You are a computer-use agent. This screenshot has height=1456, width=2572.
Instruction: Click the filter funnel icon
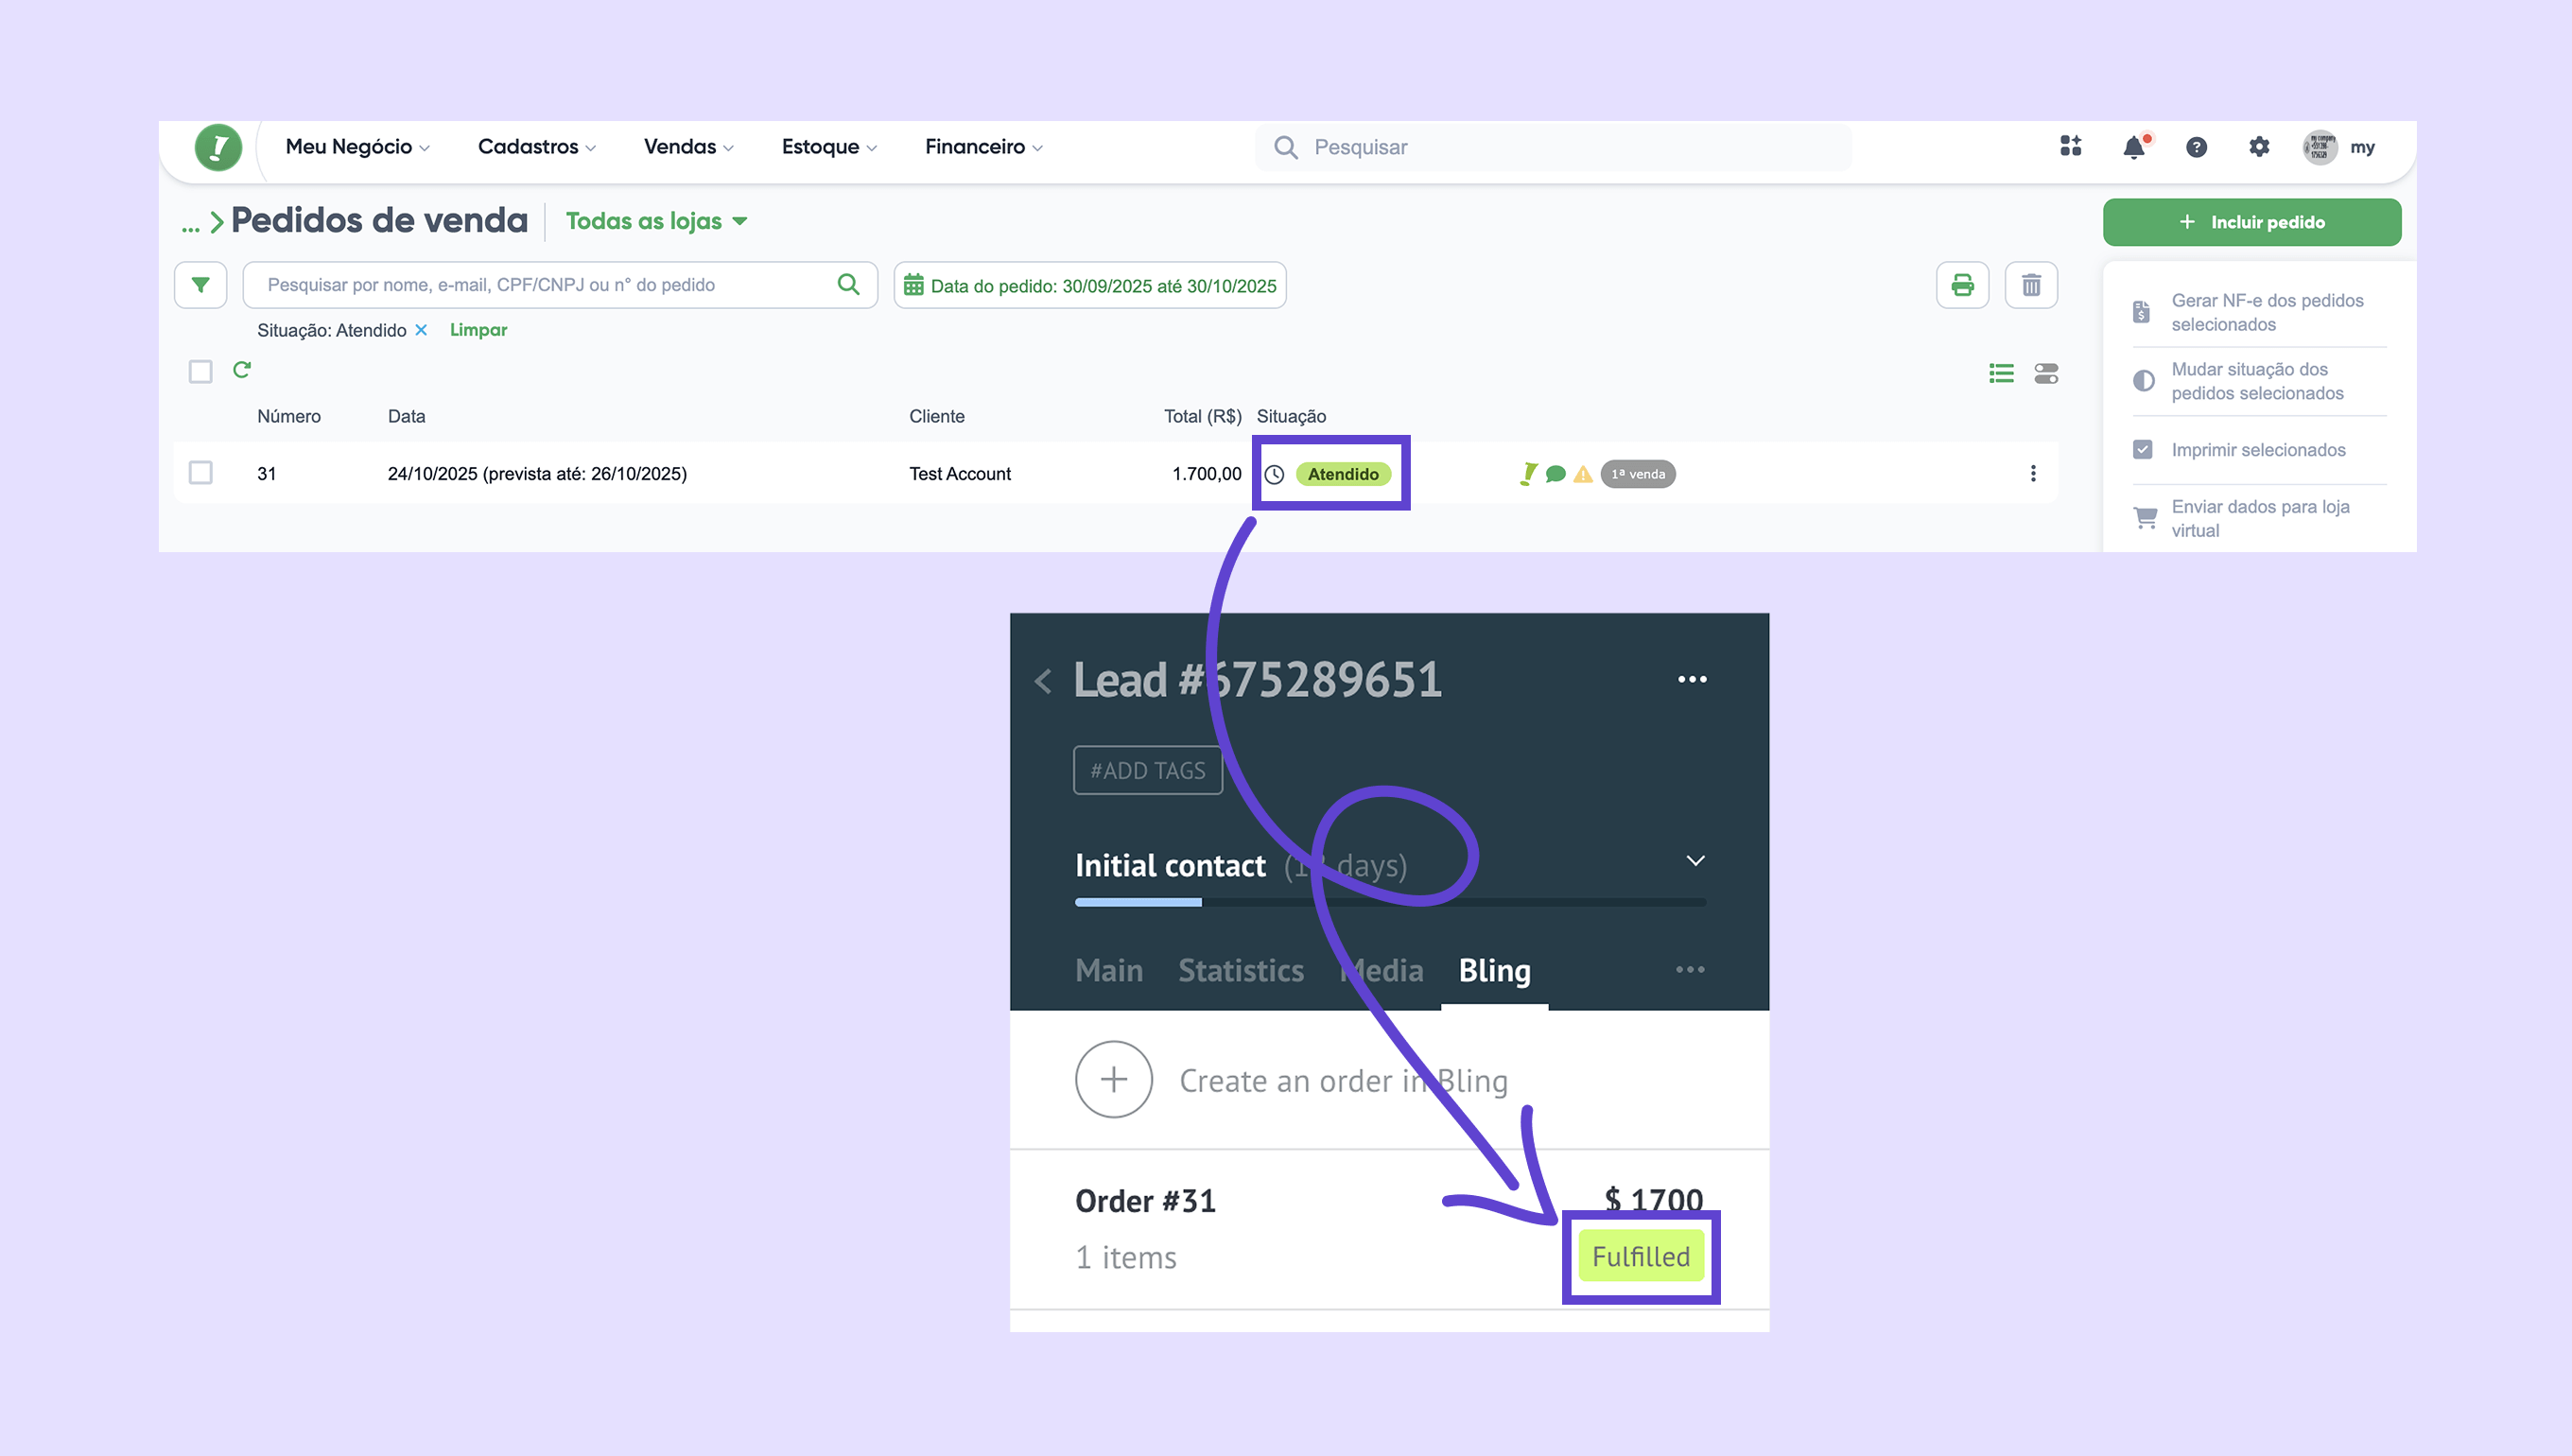(x=200, y=285)
